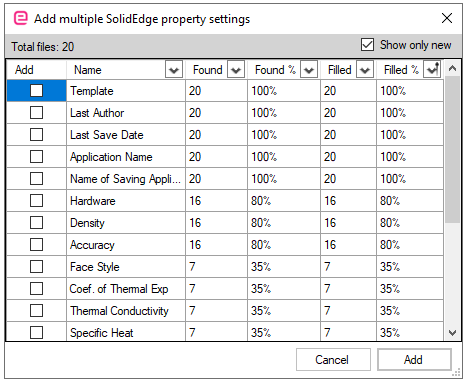Check the Add box for Specific Heat

[36, 332]
